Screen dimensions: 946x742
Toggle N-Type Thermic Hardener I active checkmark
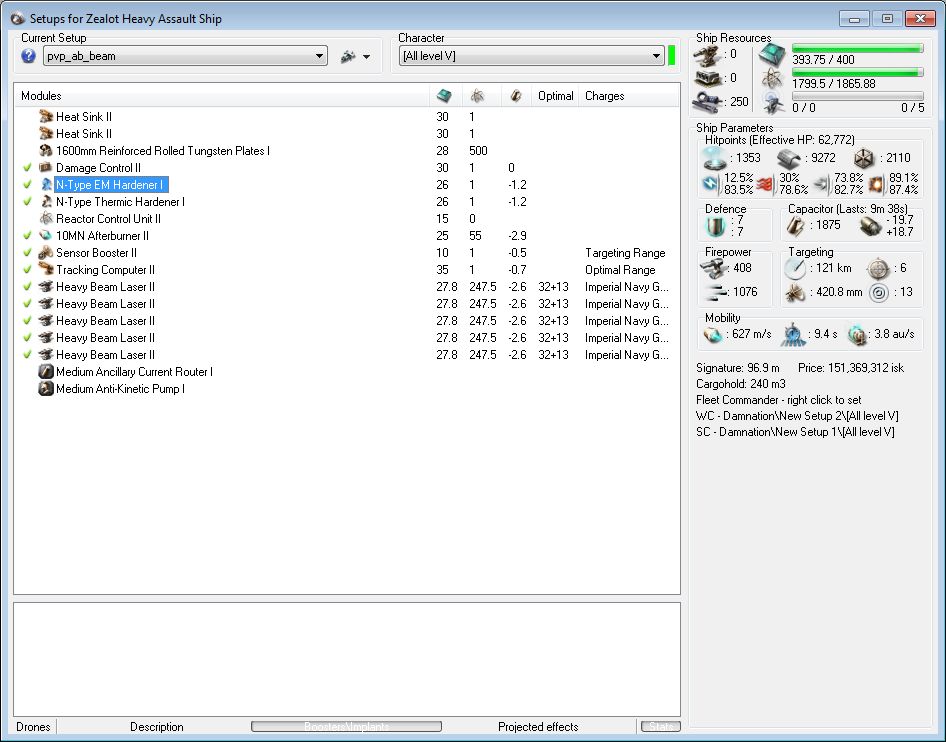coord(27,201)
